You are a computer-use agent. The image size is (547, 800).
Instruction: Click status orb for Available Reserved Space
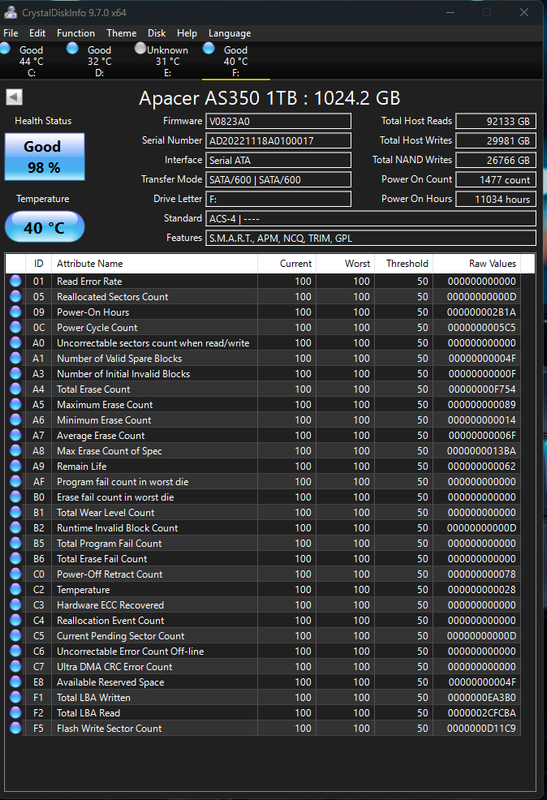point(16,682)
